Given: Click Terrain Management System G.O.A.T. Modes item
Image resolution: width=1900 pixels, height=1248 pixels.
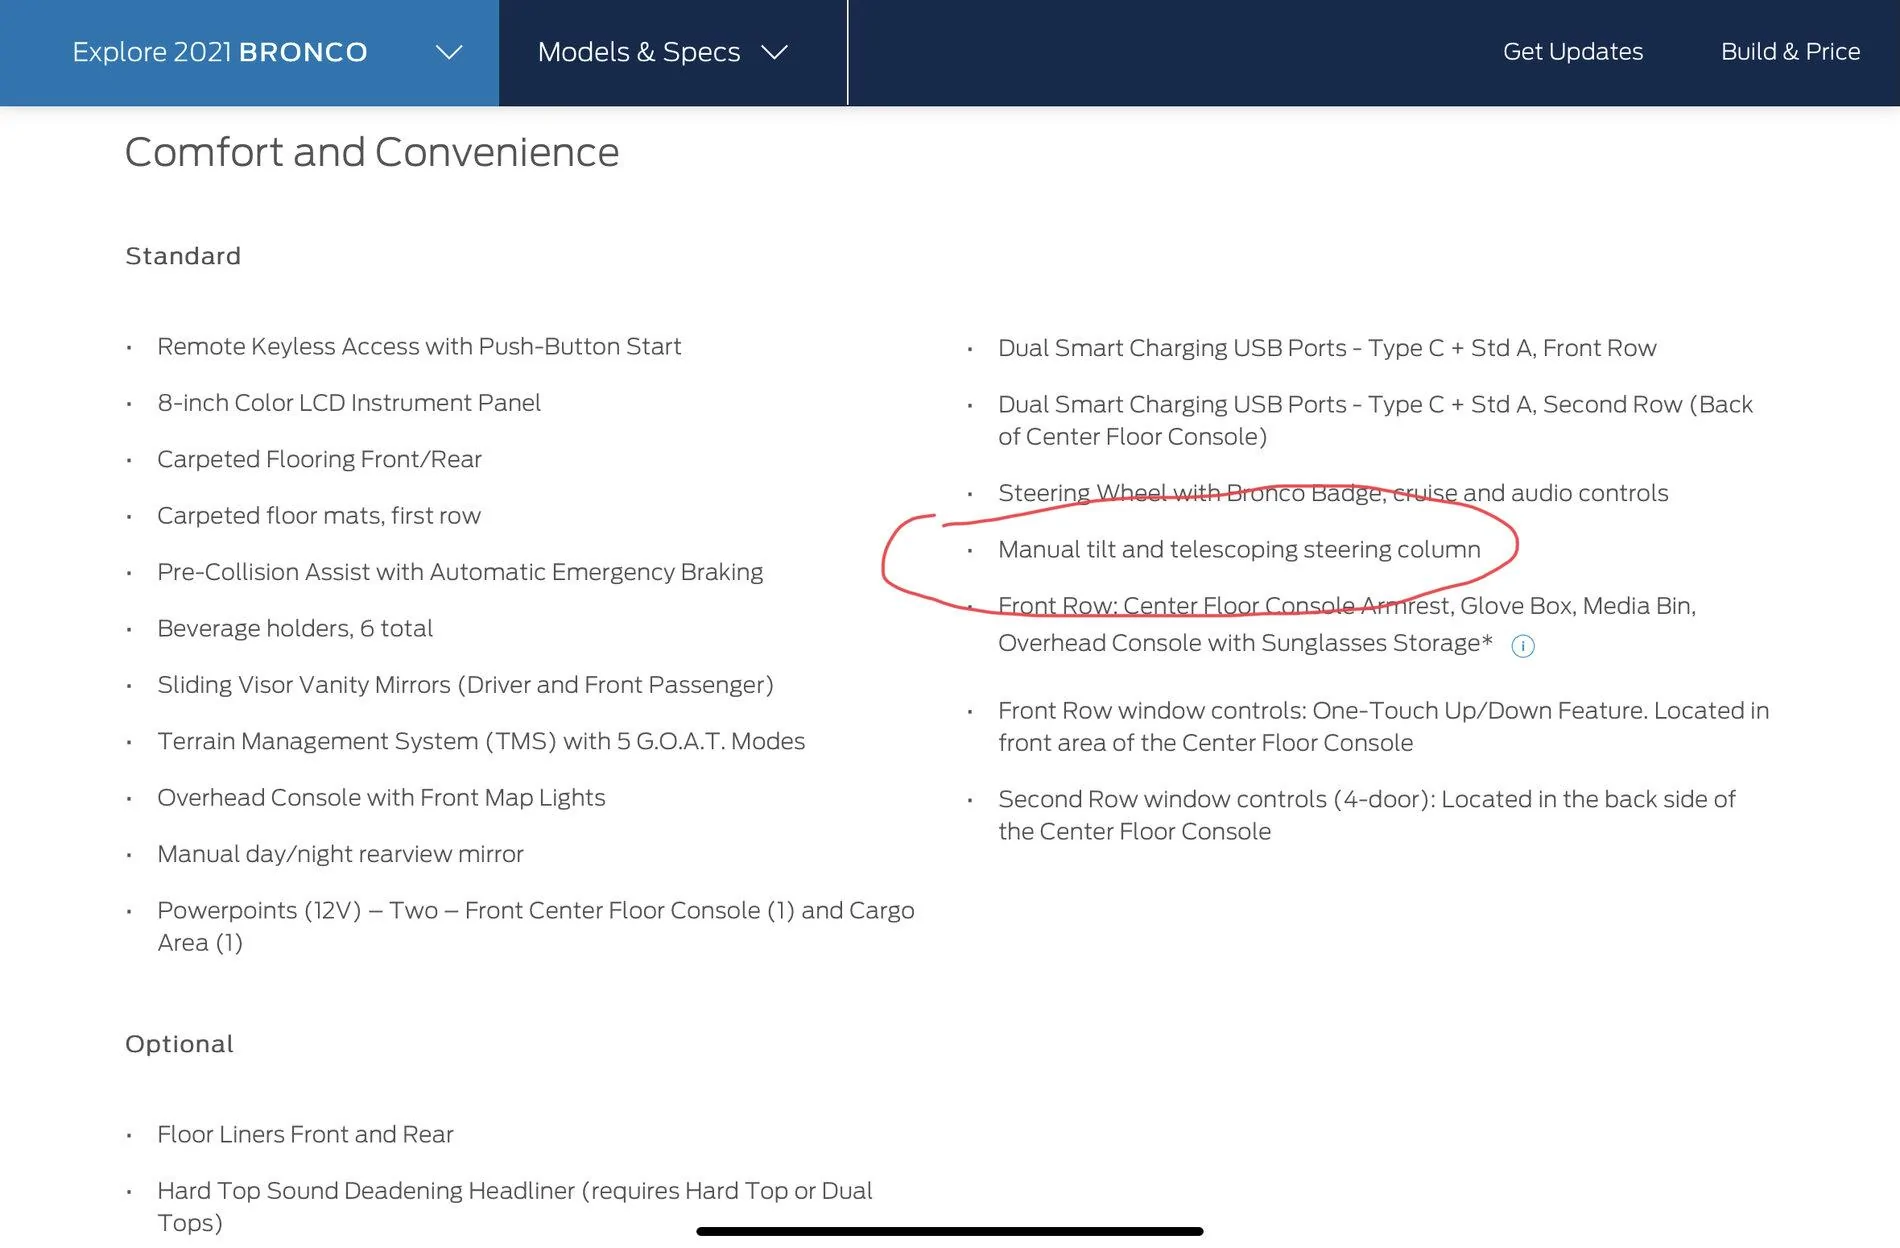Looking at the screenshot, I should (x=481, y=742).
